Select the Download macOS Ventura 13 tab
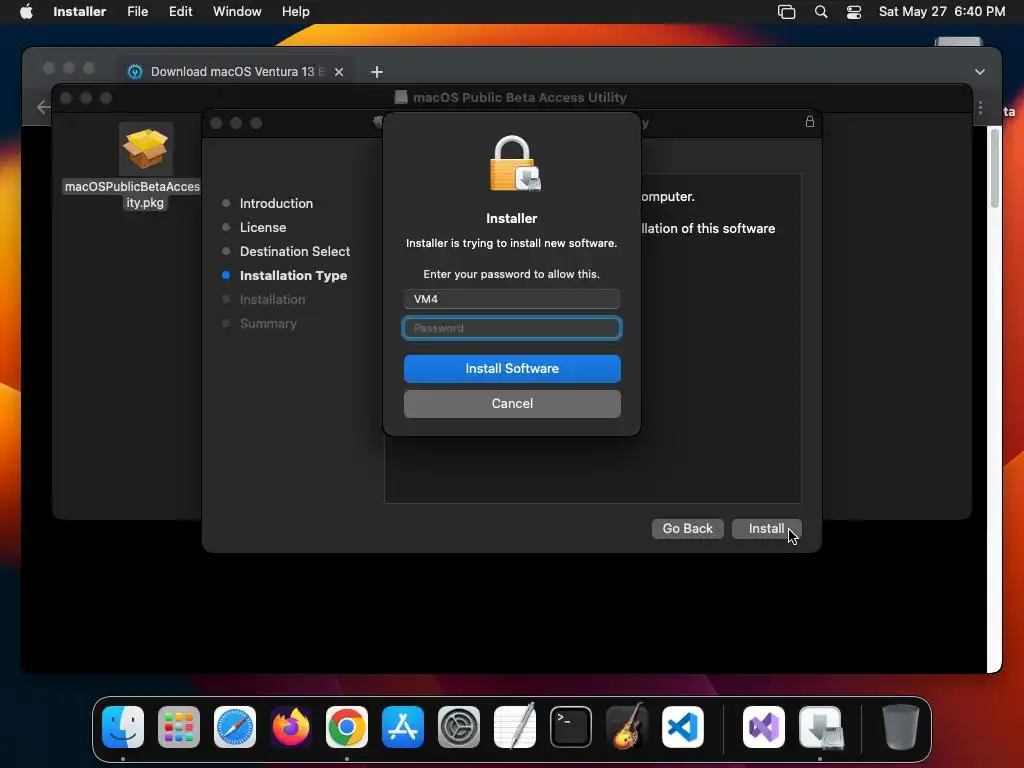The image size is (1024, 768). [236, 72]
